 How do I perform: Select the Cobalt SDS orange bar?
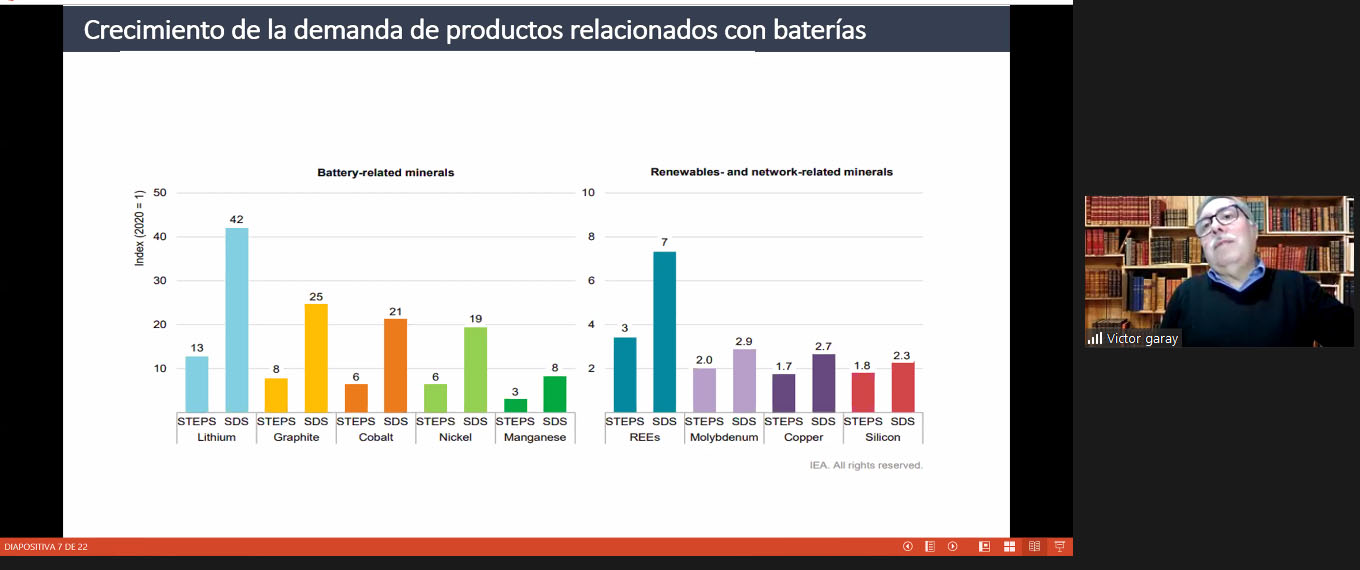pyautogui.click(x=395, y=365)
